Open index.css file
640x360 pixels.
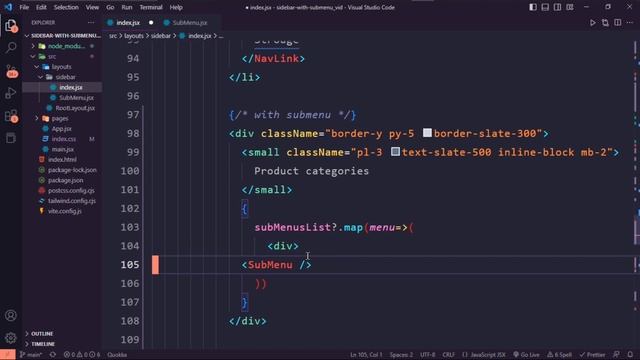(63, 139)
